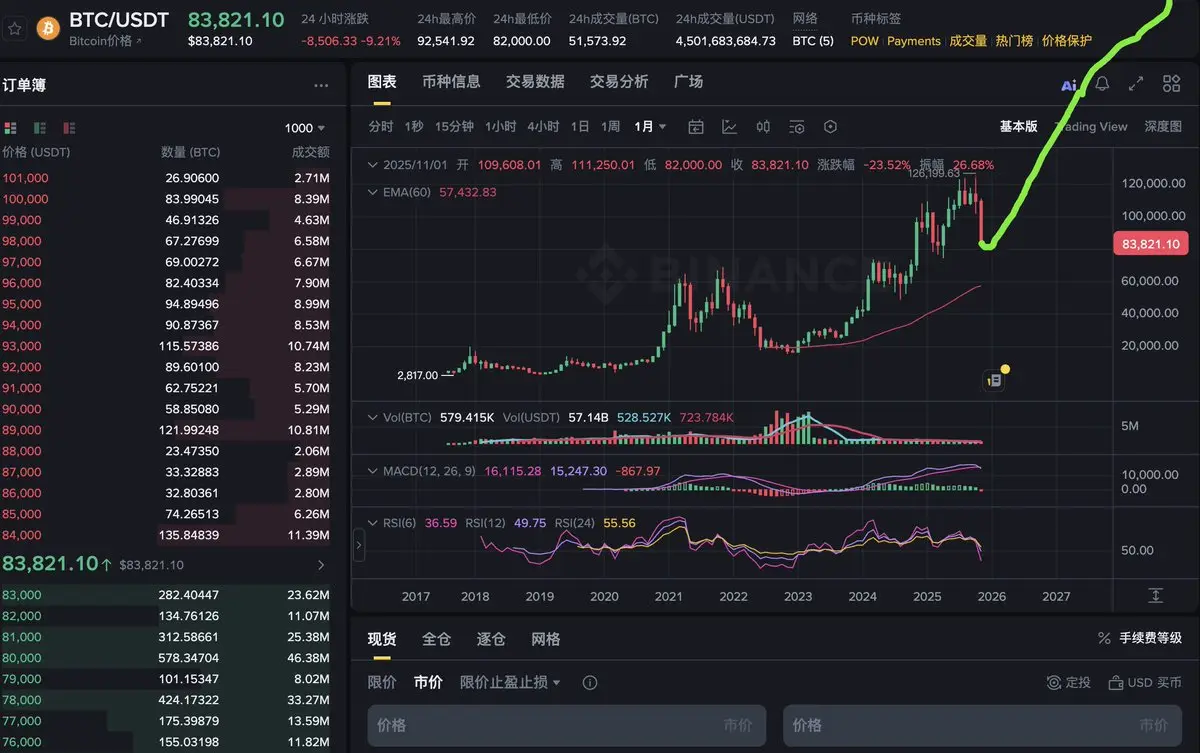Open the hexagon chart settings icon

point(830,127)
